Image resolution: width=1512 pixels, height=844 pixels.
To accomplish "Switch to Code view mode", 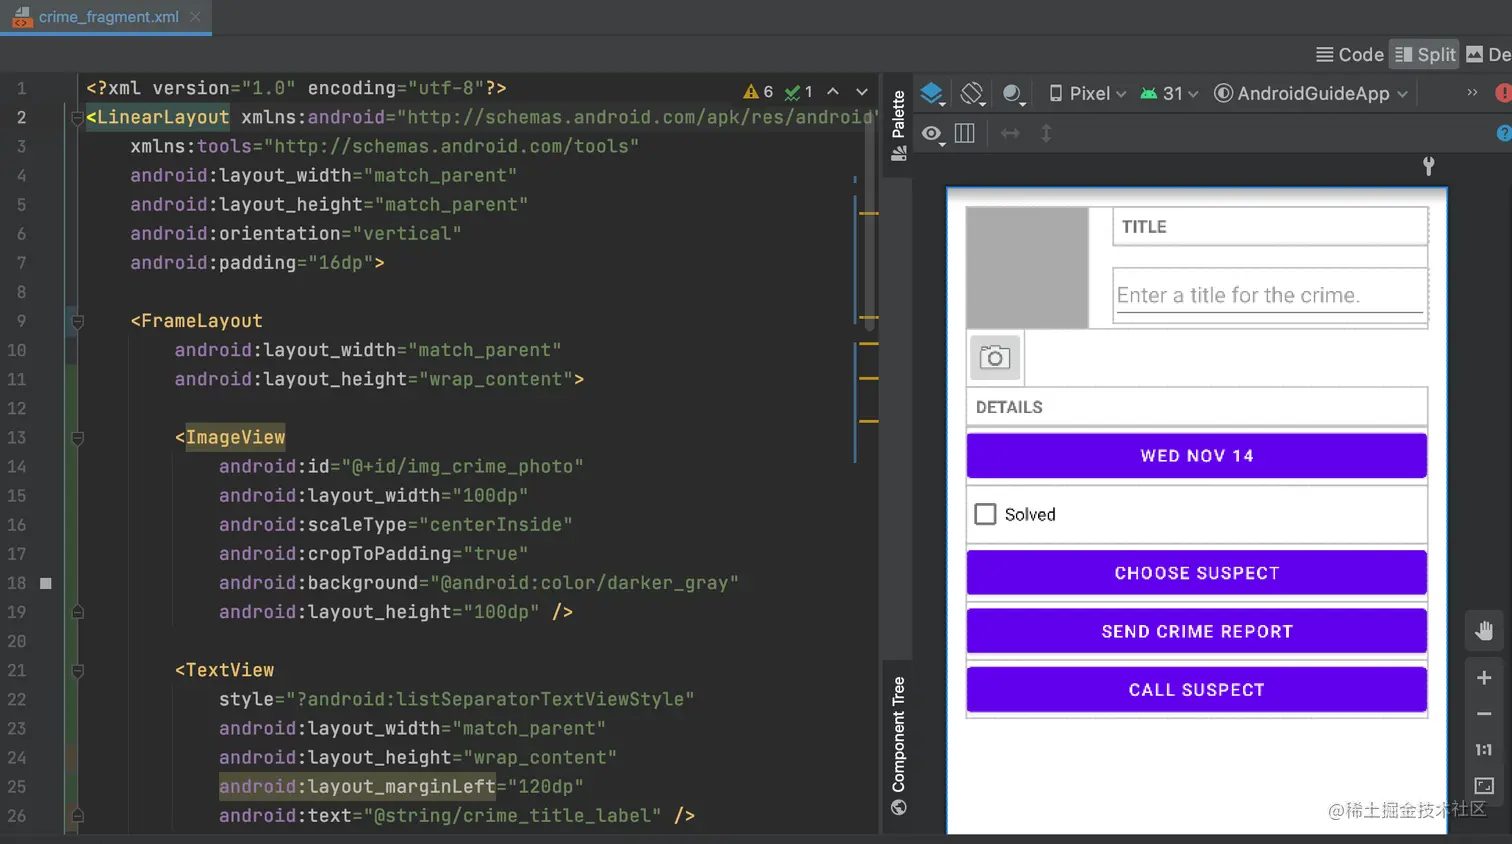I will point(1350,55).
